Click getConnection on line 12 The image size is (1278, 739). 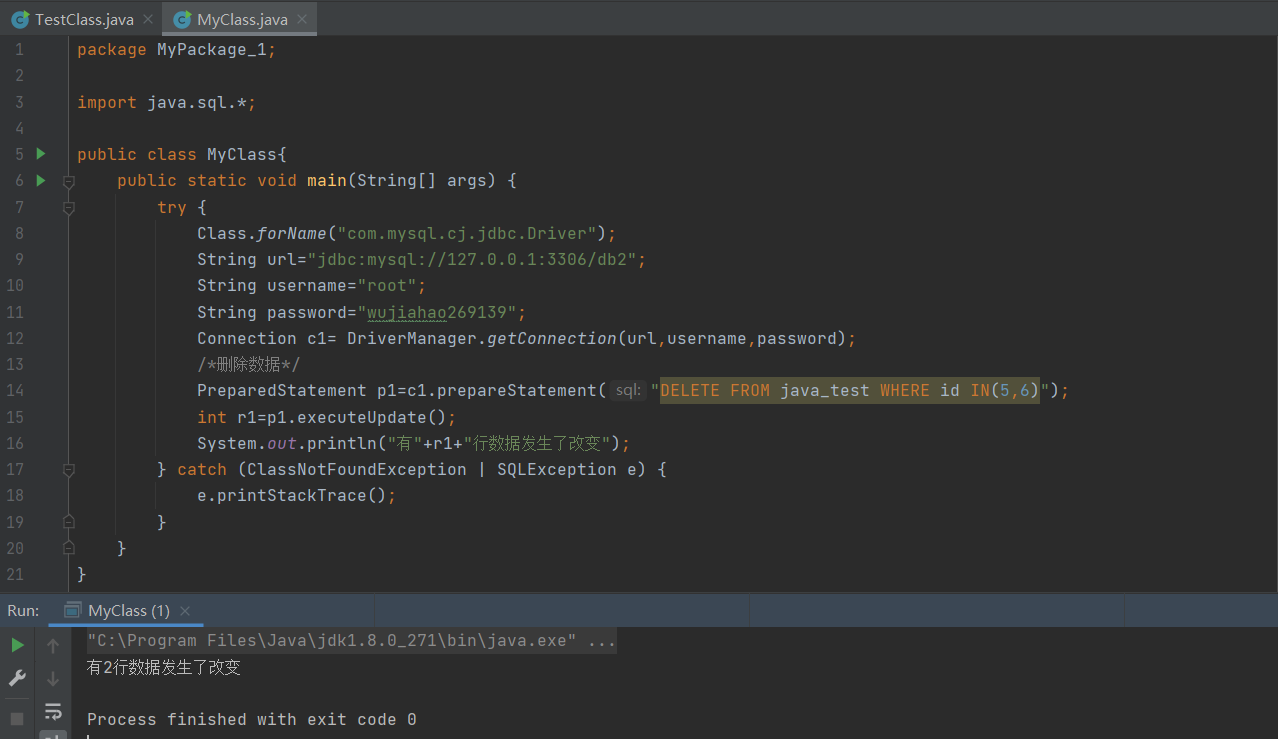[551, 338]
